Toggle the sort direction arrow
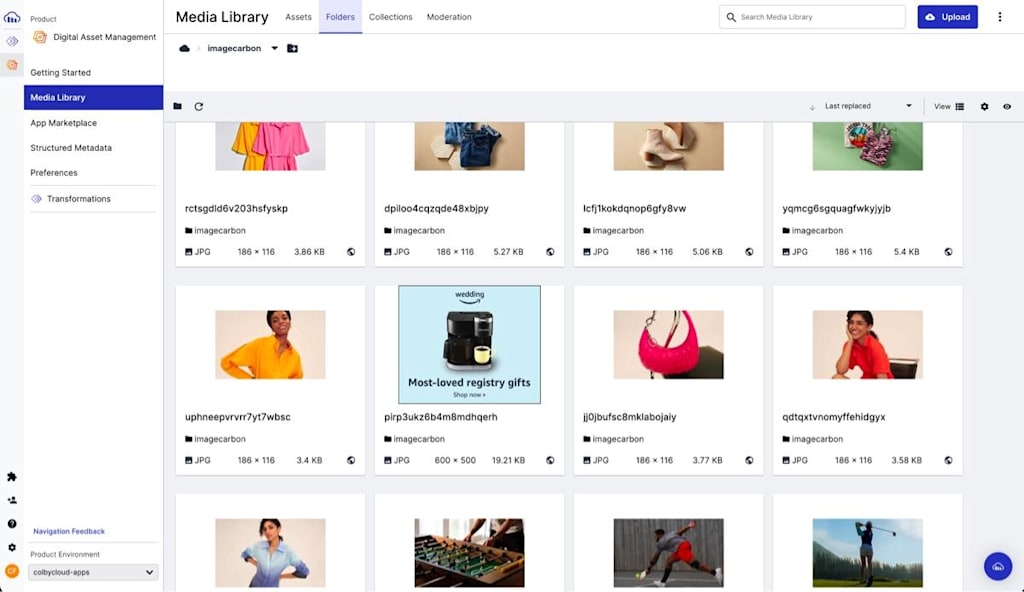Image resolution: width=1024 pixels, height=592 pixels. [812, 107]
